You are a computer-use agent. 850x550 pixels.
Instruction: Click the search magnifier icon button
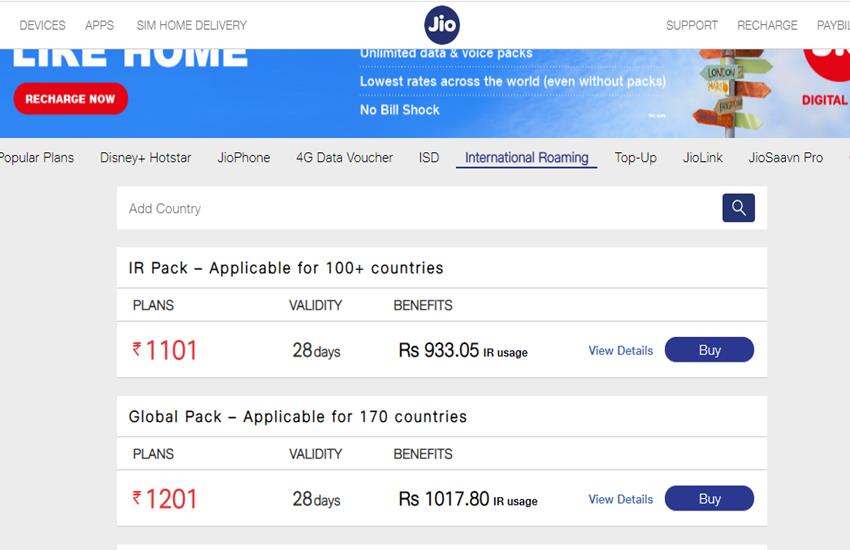click(x=738, y=208)
